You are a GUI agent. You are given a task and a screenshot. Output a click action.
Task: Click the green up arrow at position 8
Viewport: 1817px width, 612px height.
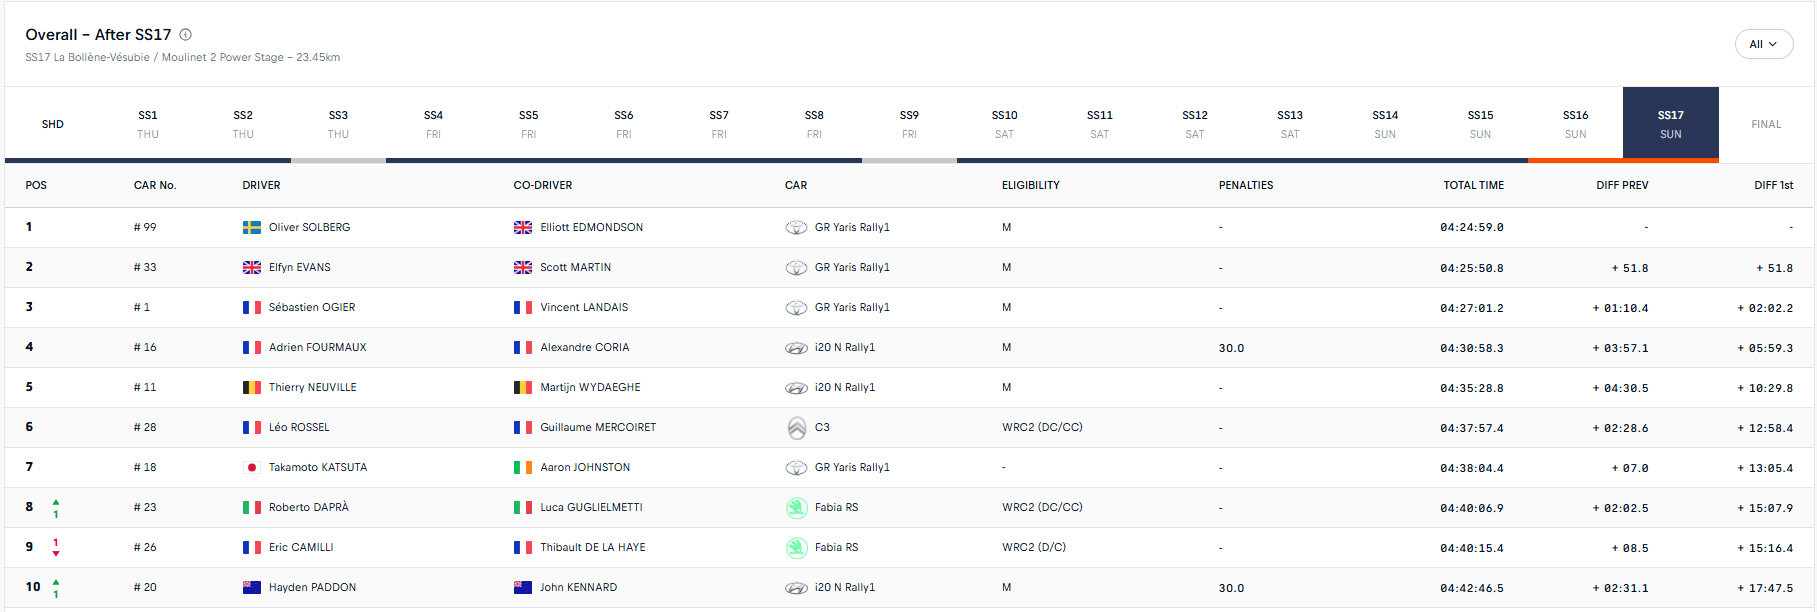[x=56, y=502]
